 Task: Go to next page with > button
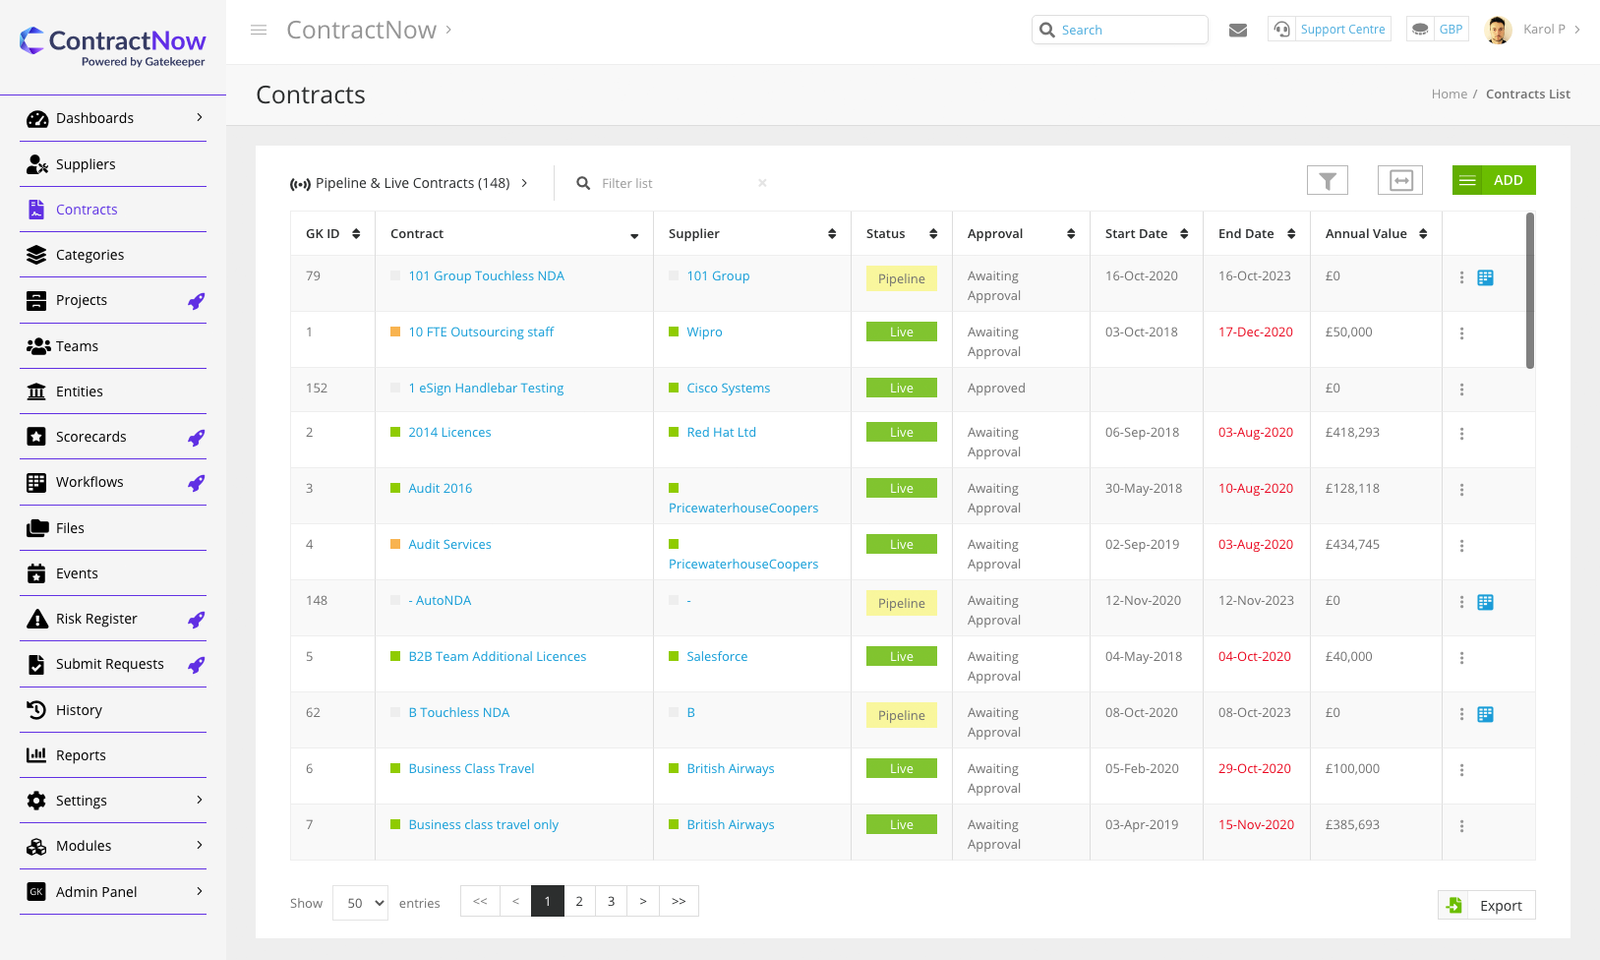point(643,901)
